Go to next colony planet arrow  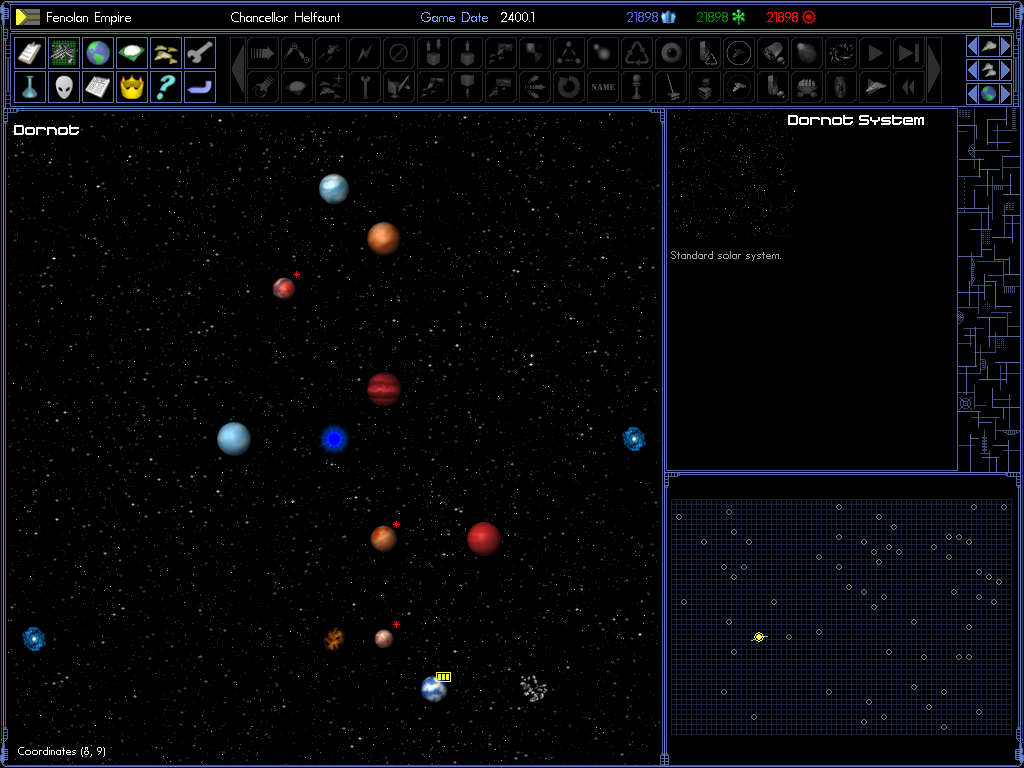(1006, 94)
